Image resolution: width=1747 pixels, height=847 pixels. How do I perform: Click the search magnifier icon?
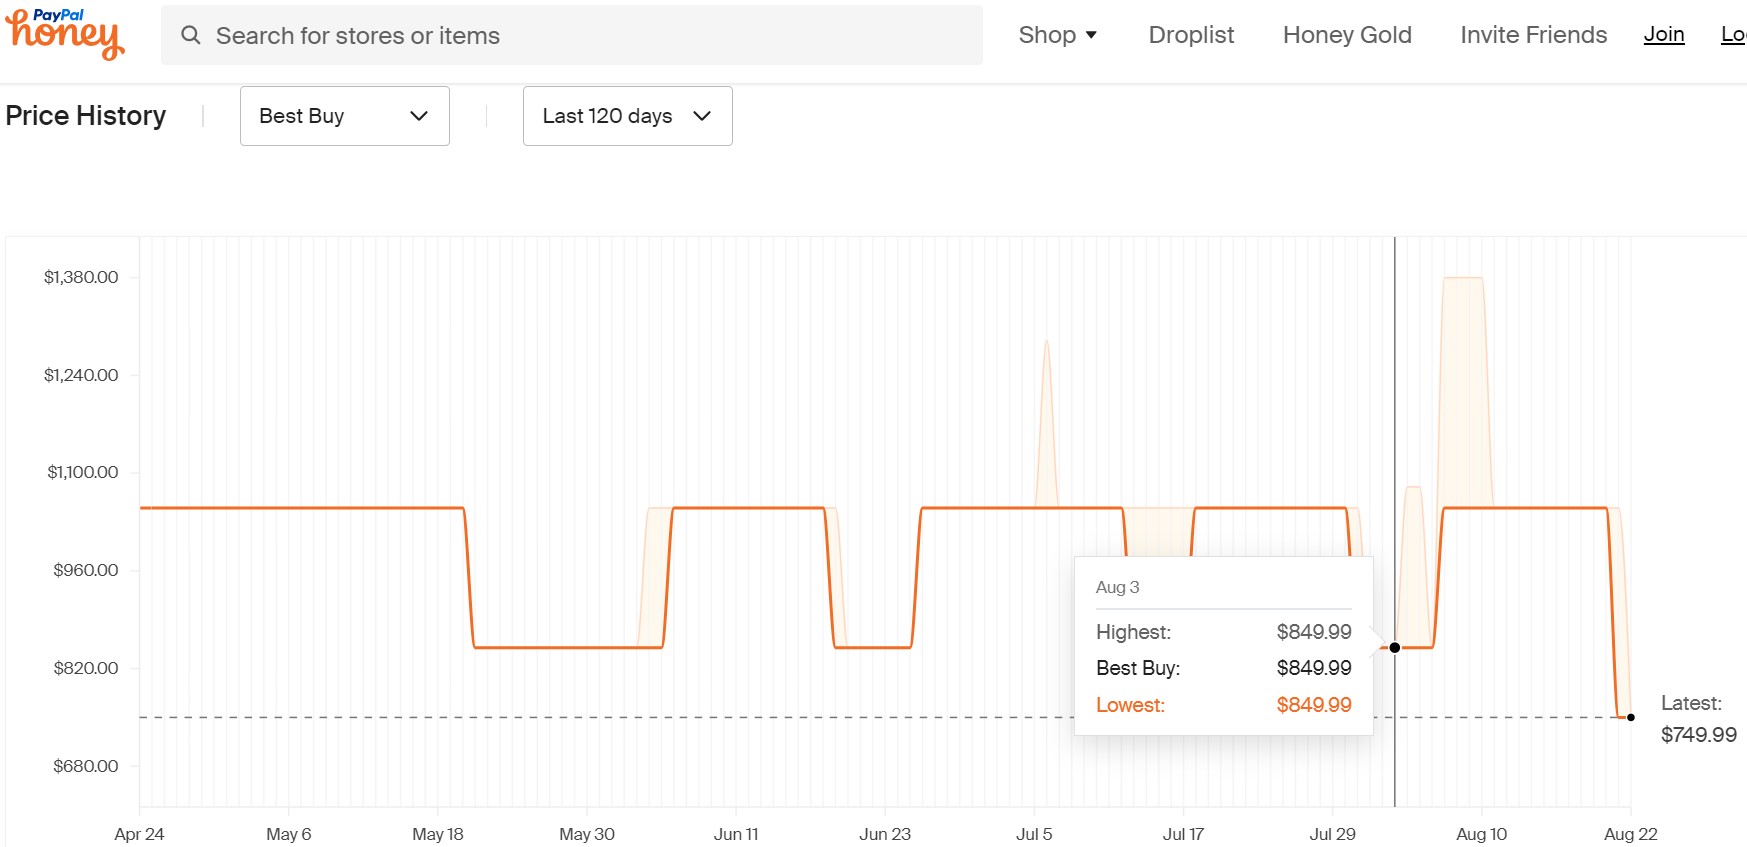point(190,35)
